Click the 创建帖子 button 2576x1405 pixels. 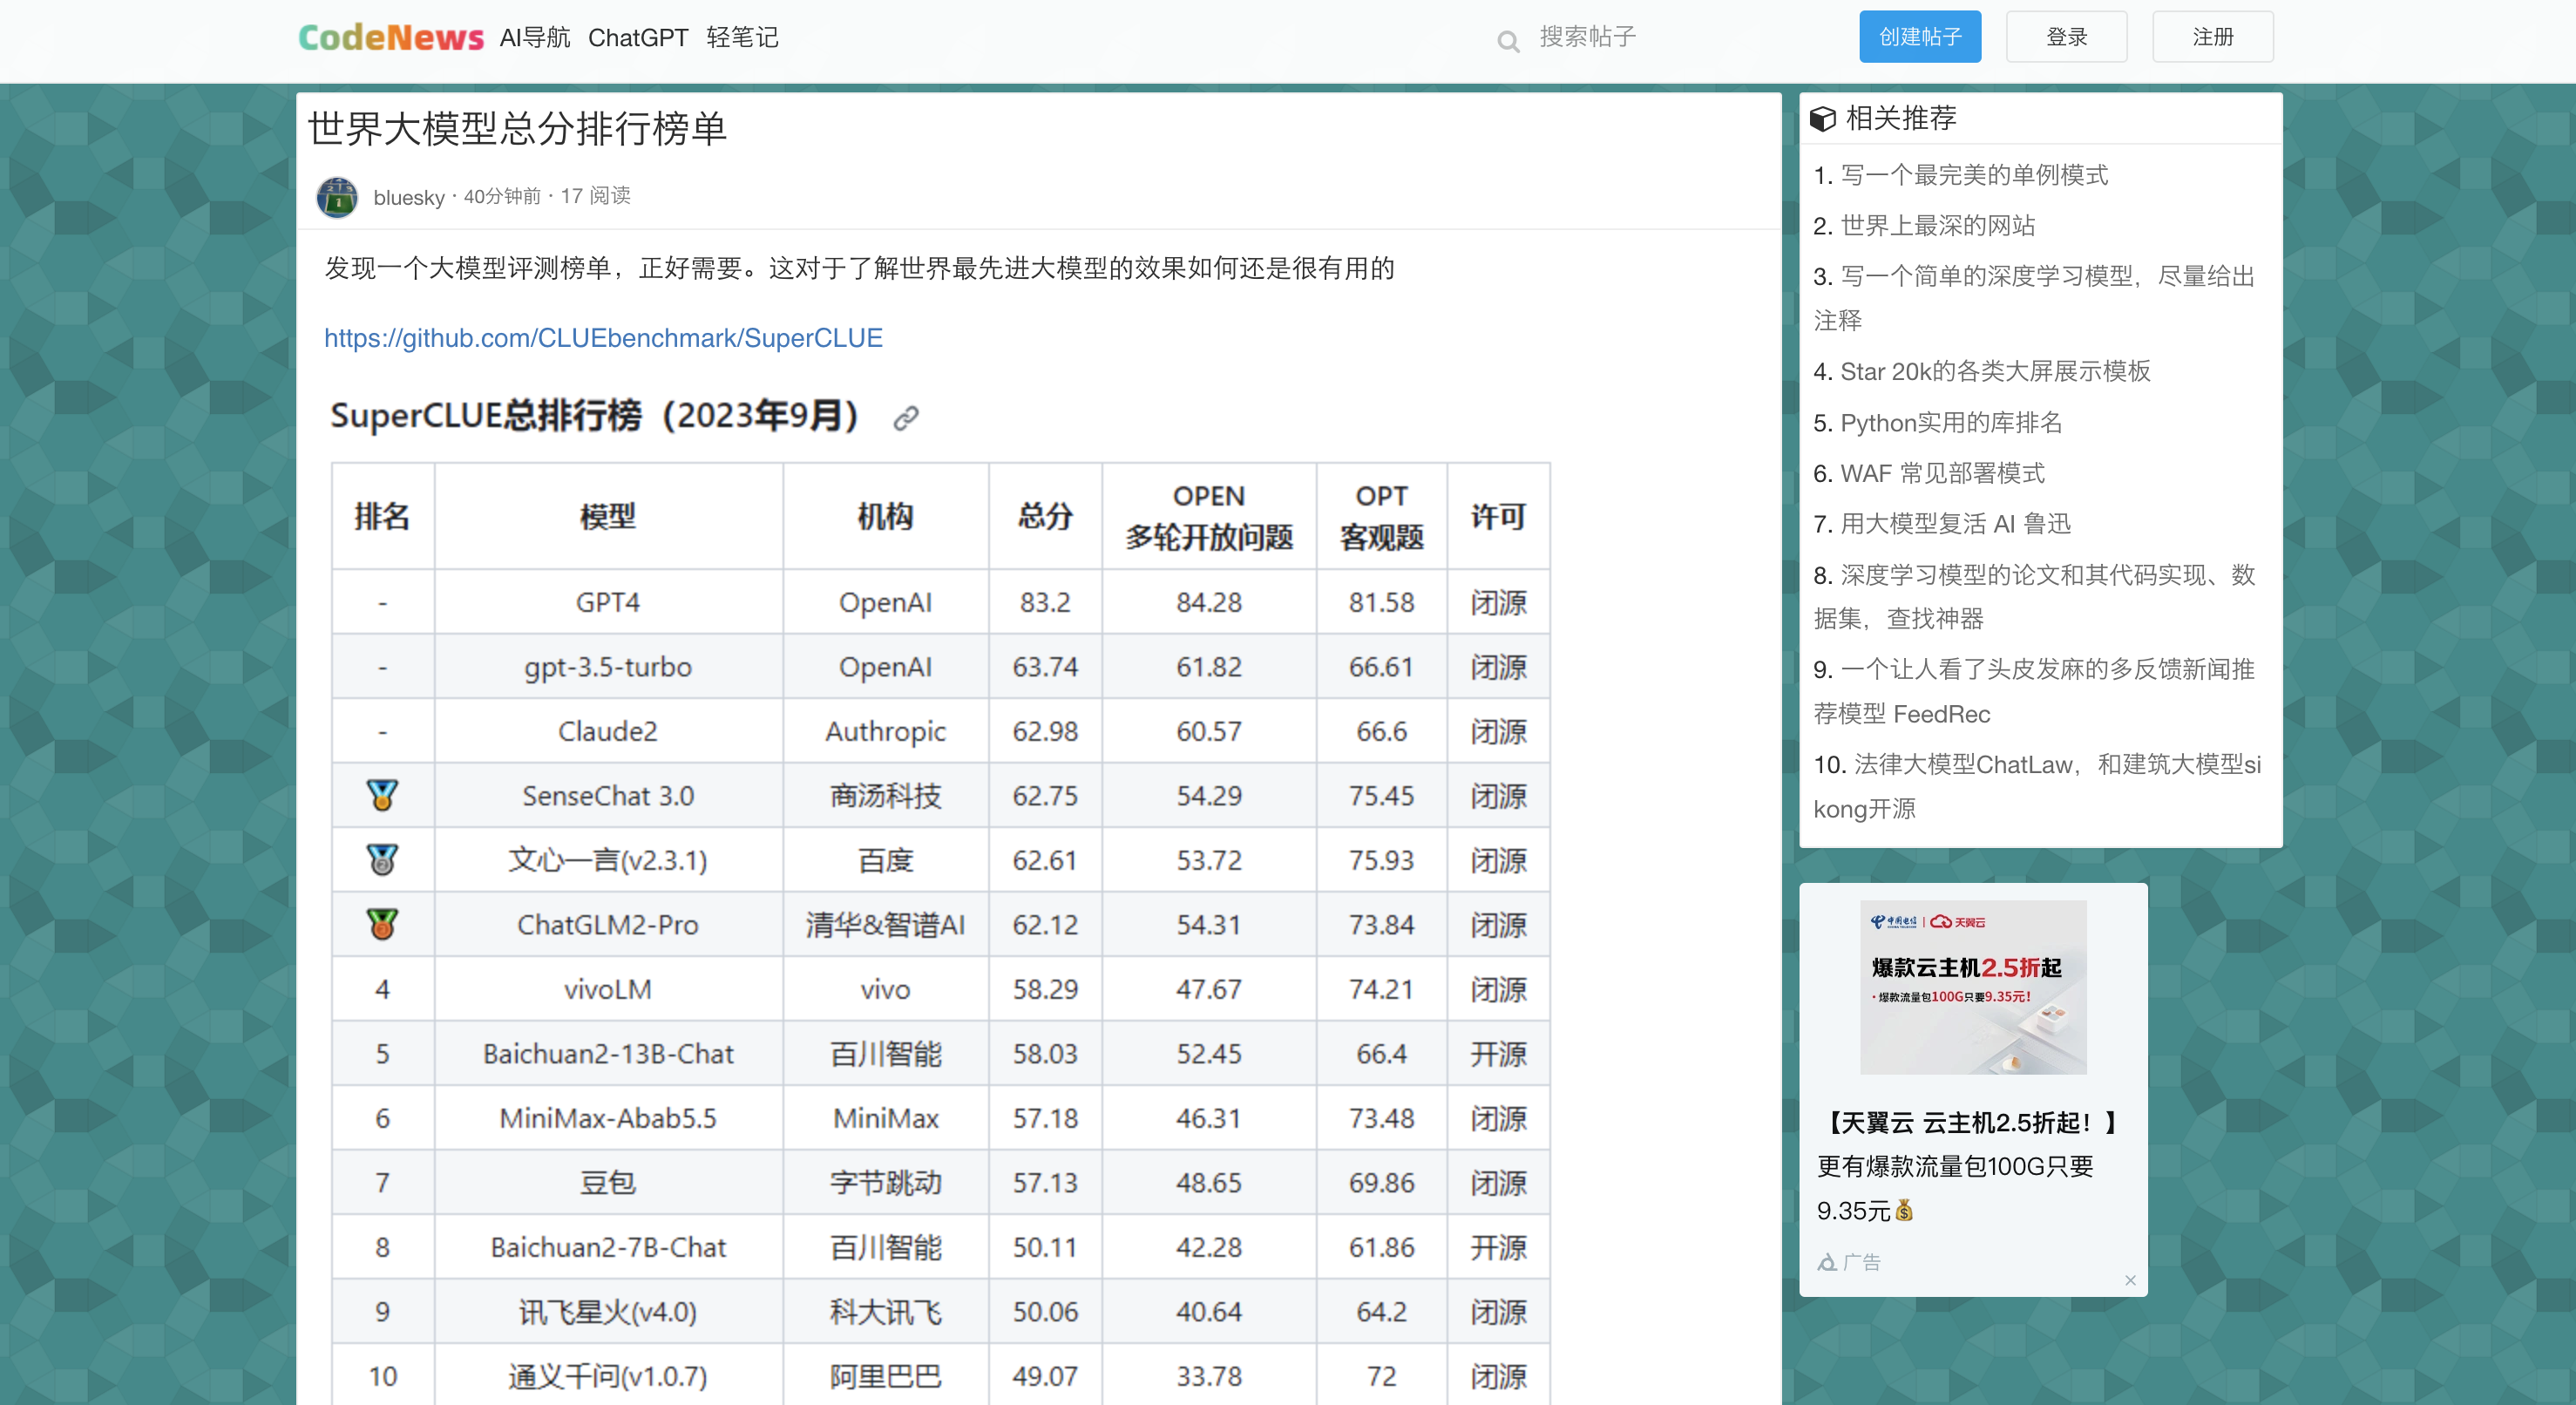(x=1920, y=37)
